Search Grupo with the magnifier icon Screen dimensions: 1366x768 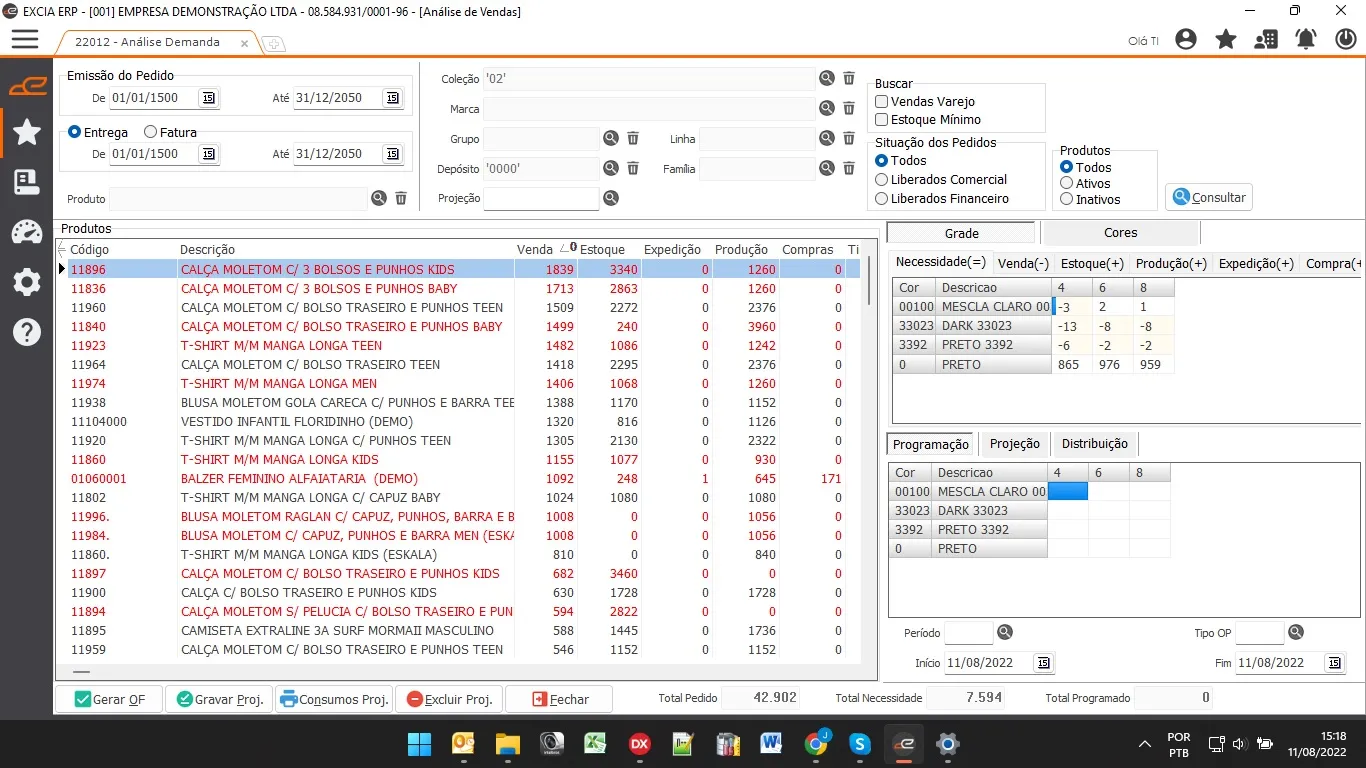click(611, 138)
